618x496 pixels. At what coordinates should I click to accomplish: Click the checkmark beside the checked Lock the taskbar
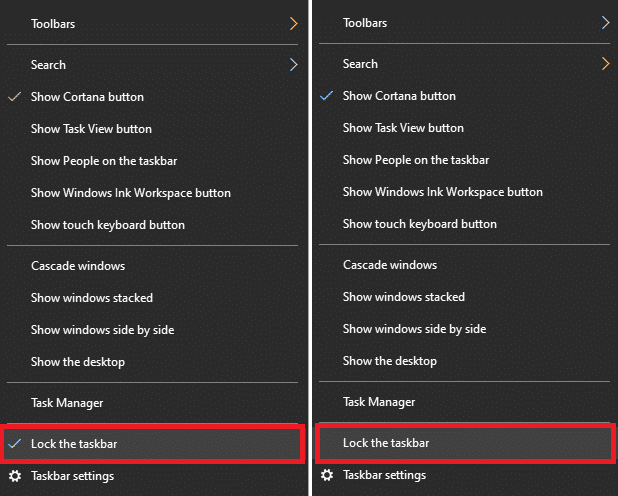point(14,443)
